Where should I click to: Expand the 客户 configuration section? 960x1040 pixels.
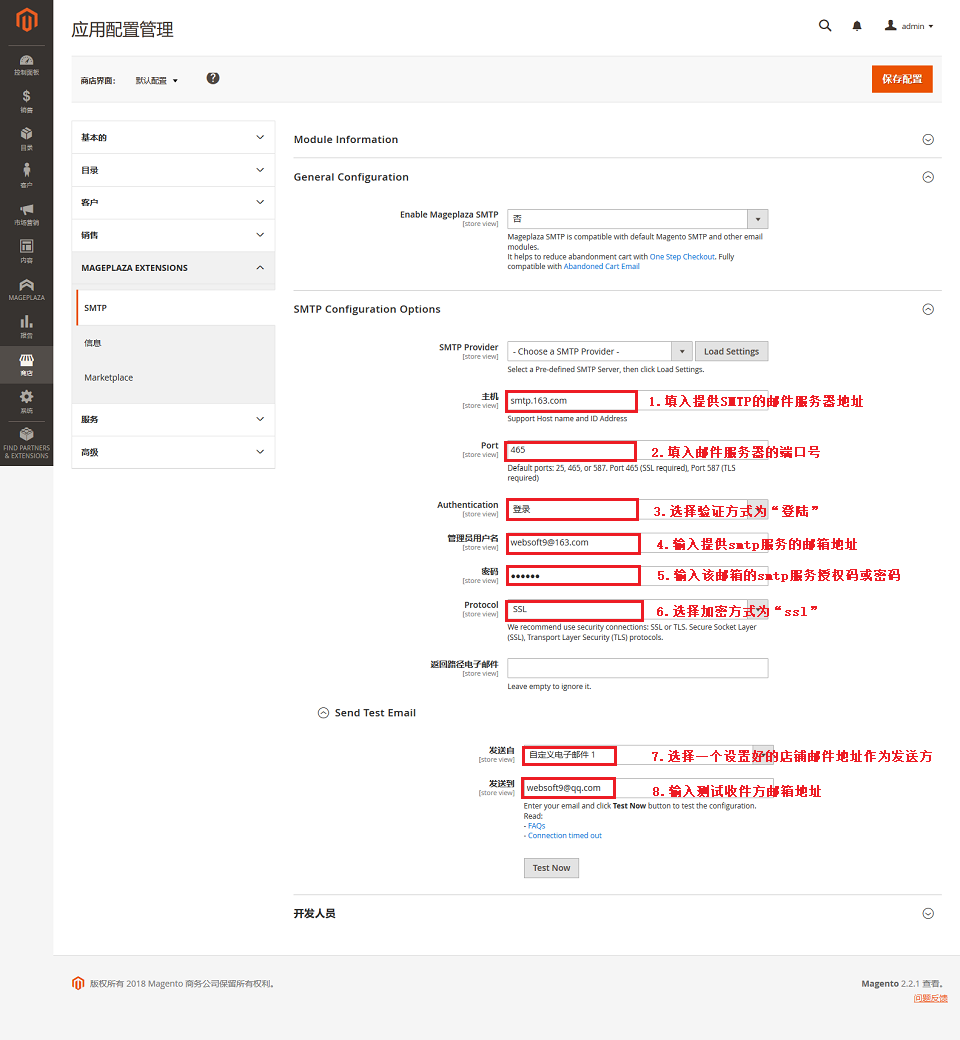[x=173, y=202]
